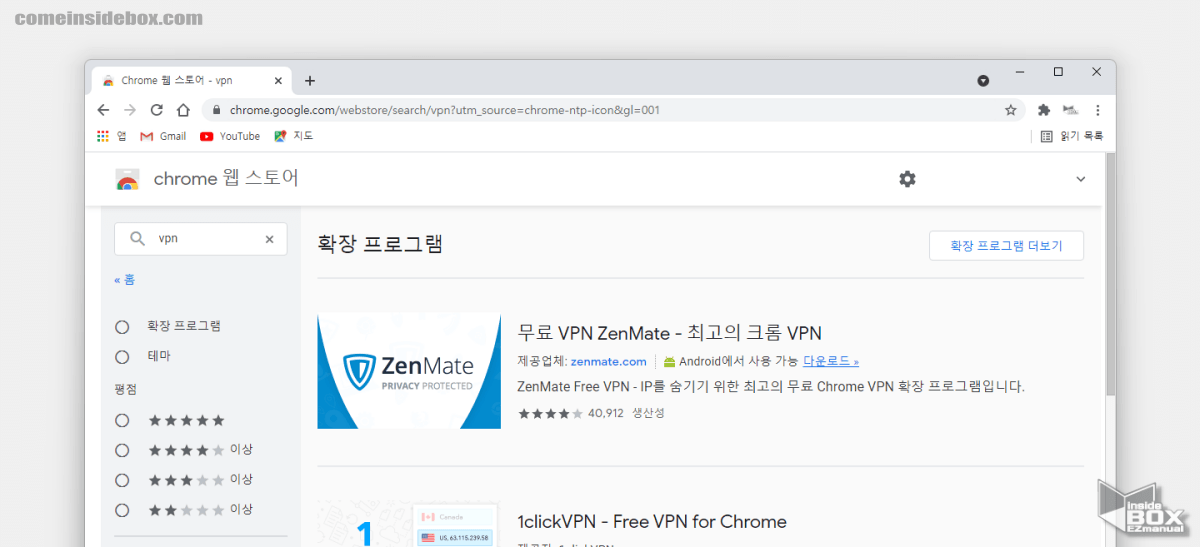The image size is (1200, 547).
Task: Select four stars 이상 rating filter
Action: click(x=122, y=450)
